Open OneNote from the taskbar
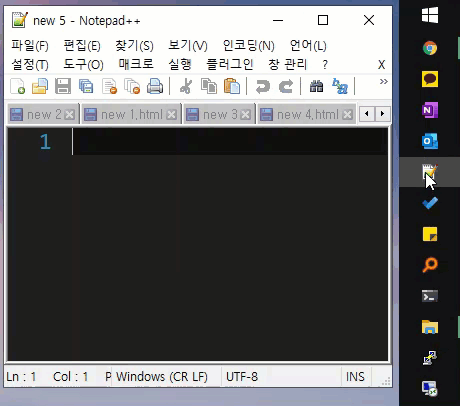 point(430,110)
